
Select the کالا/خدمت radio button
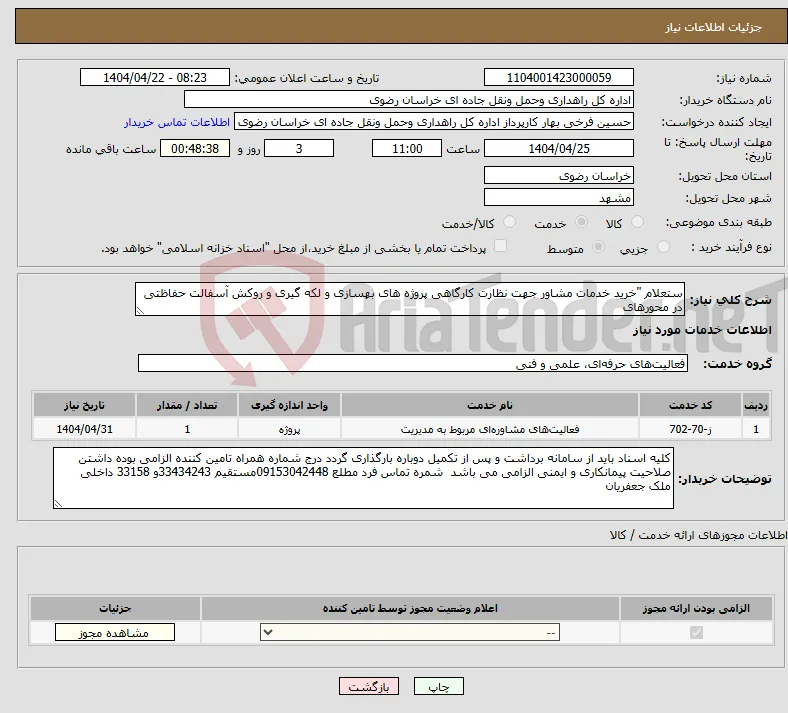510,222
